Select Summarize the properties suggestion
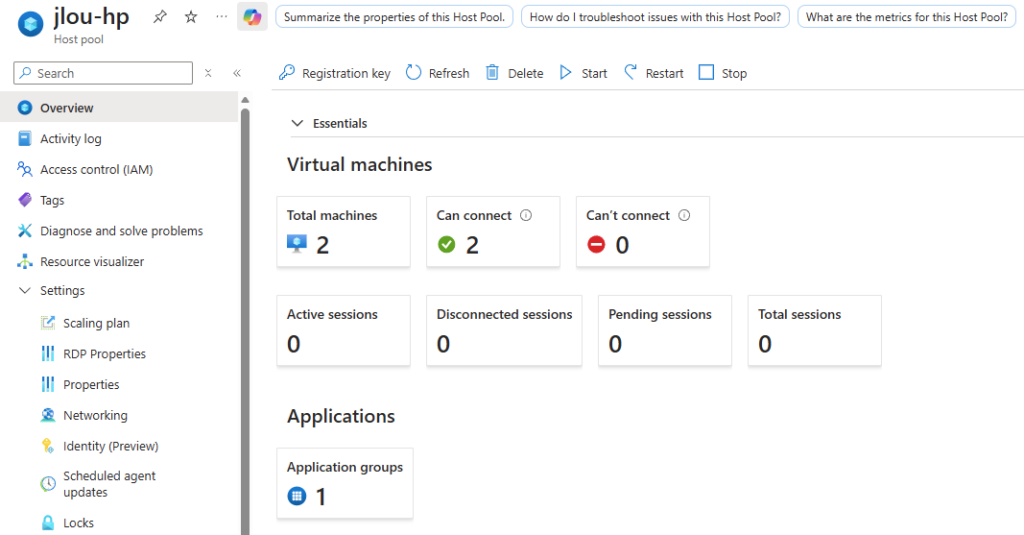Screen dimensions: 1024x535 [394, 17]
